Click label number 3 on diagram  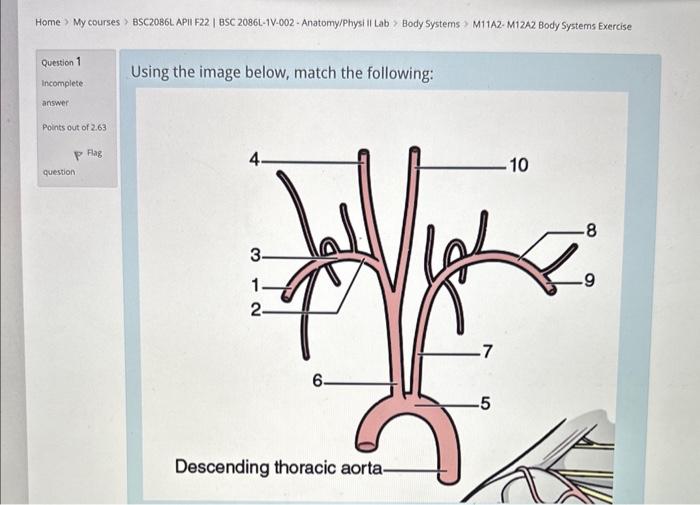(255, 255)
